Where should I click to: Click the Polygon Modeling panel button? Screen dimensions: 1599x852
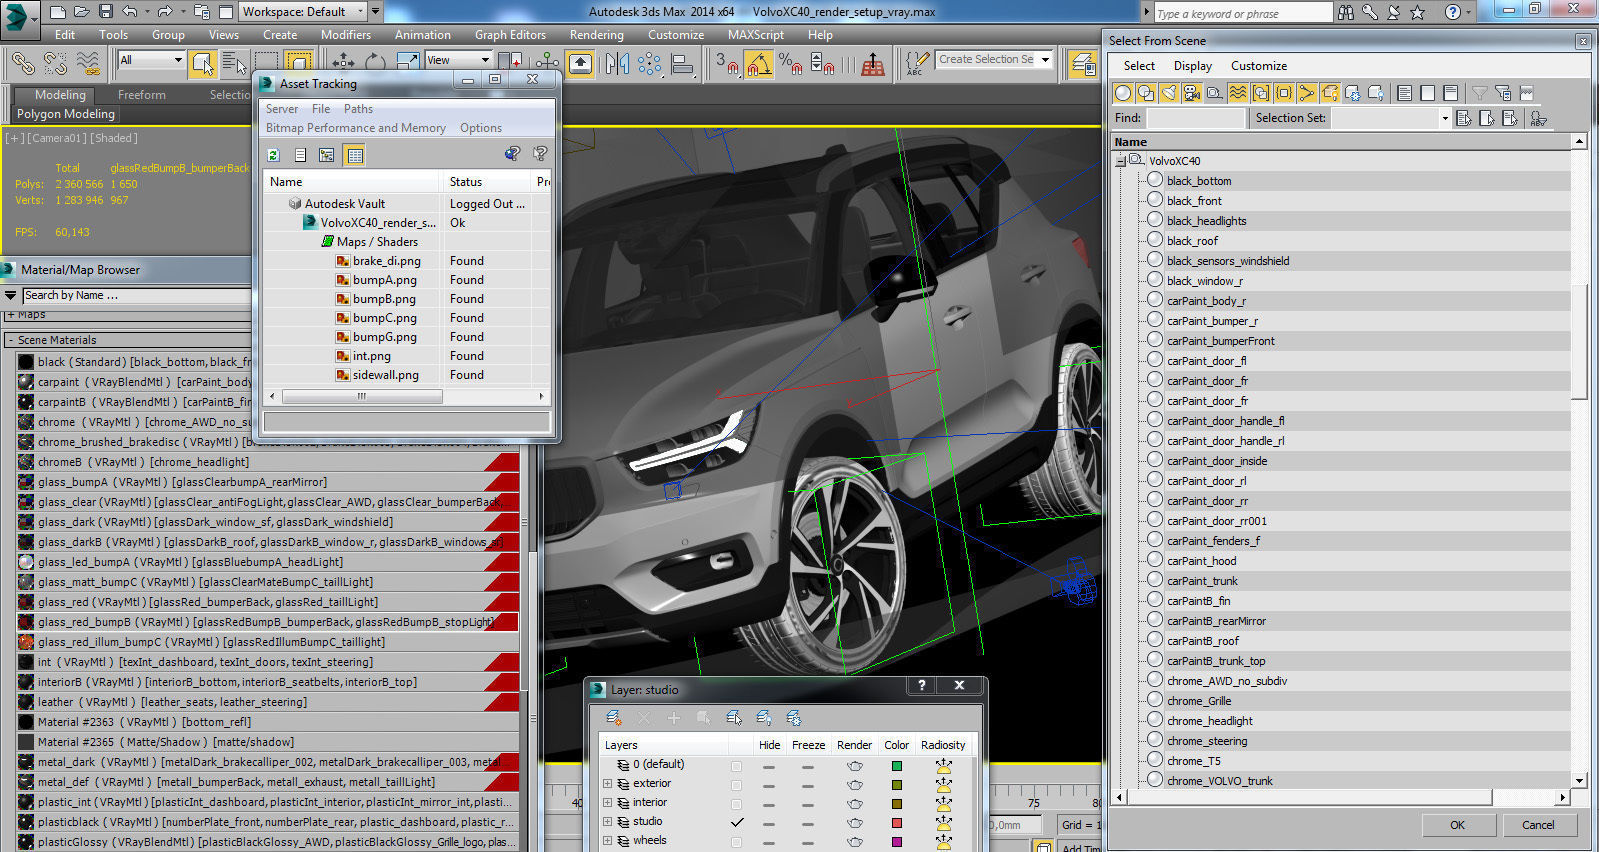(x=66, y=114)
